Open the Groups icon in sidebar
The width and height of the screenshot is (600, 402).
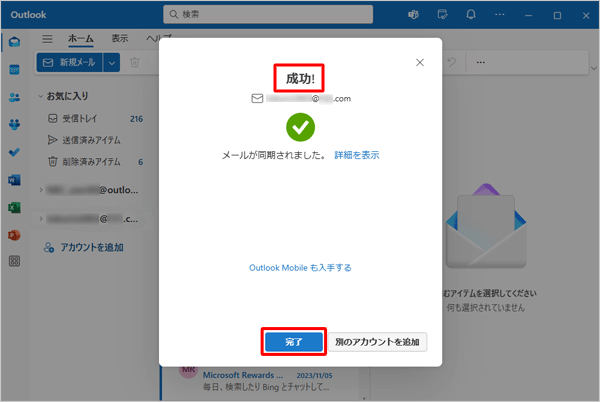tap(14, 124)
